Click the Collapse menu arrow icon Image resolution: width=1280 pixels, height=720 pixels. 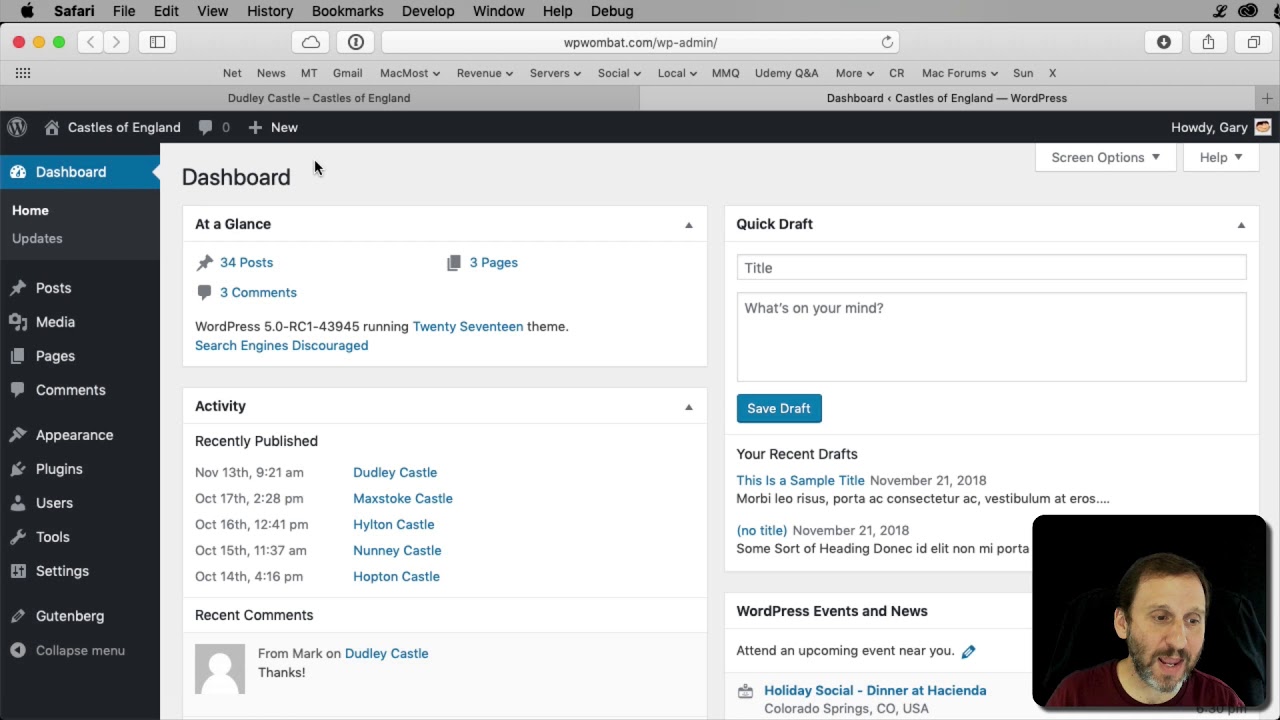point(18,650)
